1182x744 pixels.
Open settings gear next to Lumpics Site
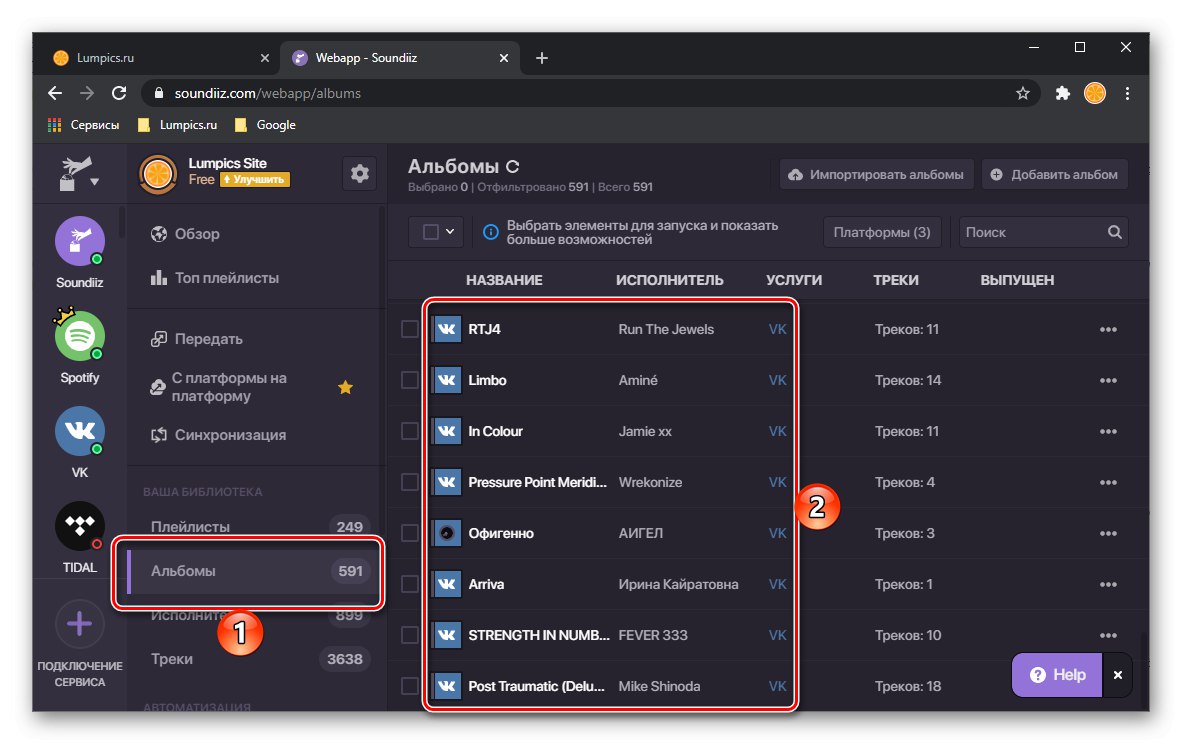(x=360, y=174)
